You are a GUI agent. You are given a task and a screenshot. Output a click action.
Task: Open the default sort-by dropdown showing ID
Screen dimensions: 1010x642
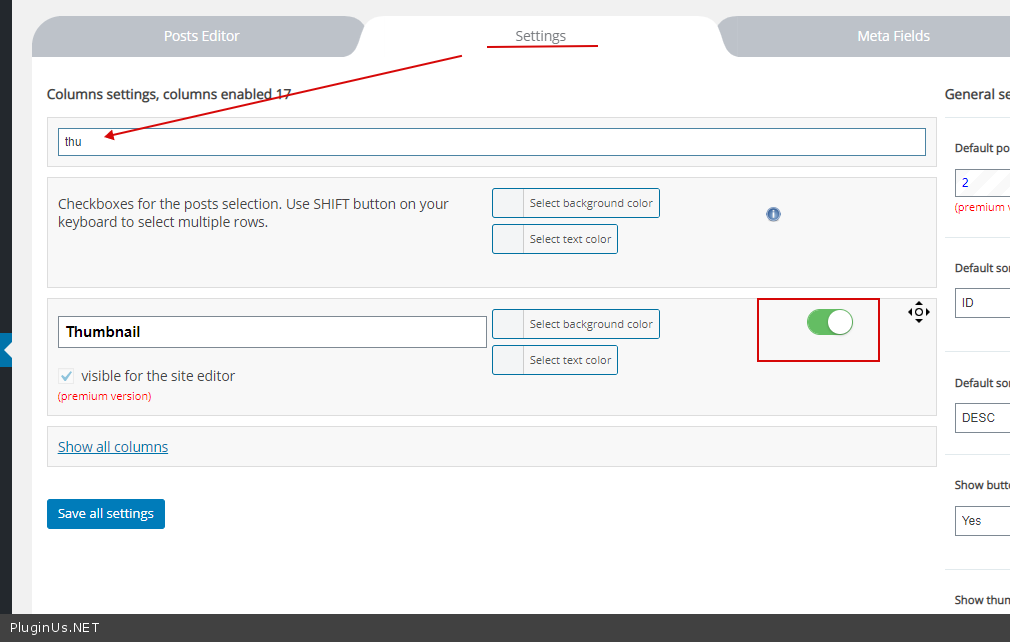[x=982, y=303]
